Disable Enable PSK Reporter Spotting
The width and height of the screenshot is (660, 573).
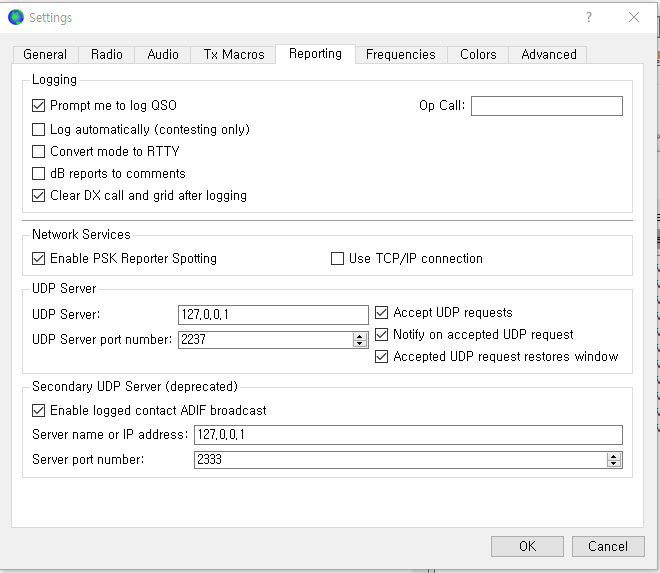[x=39, y=258]
